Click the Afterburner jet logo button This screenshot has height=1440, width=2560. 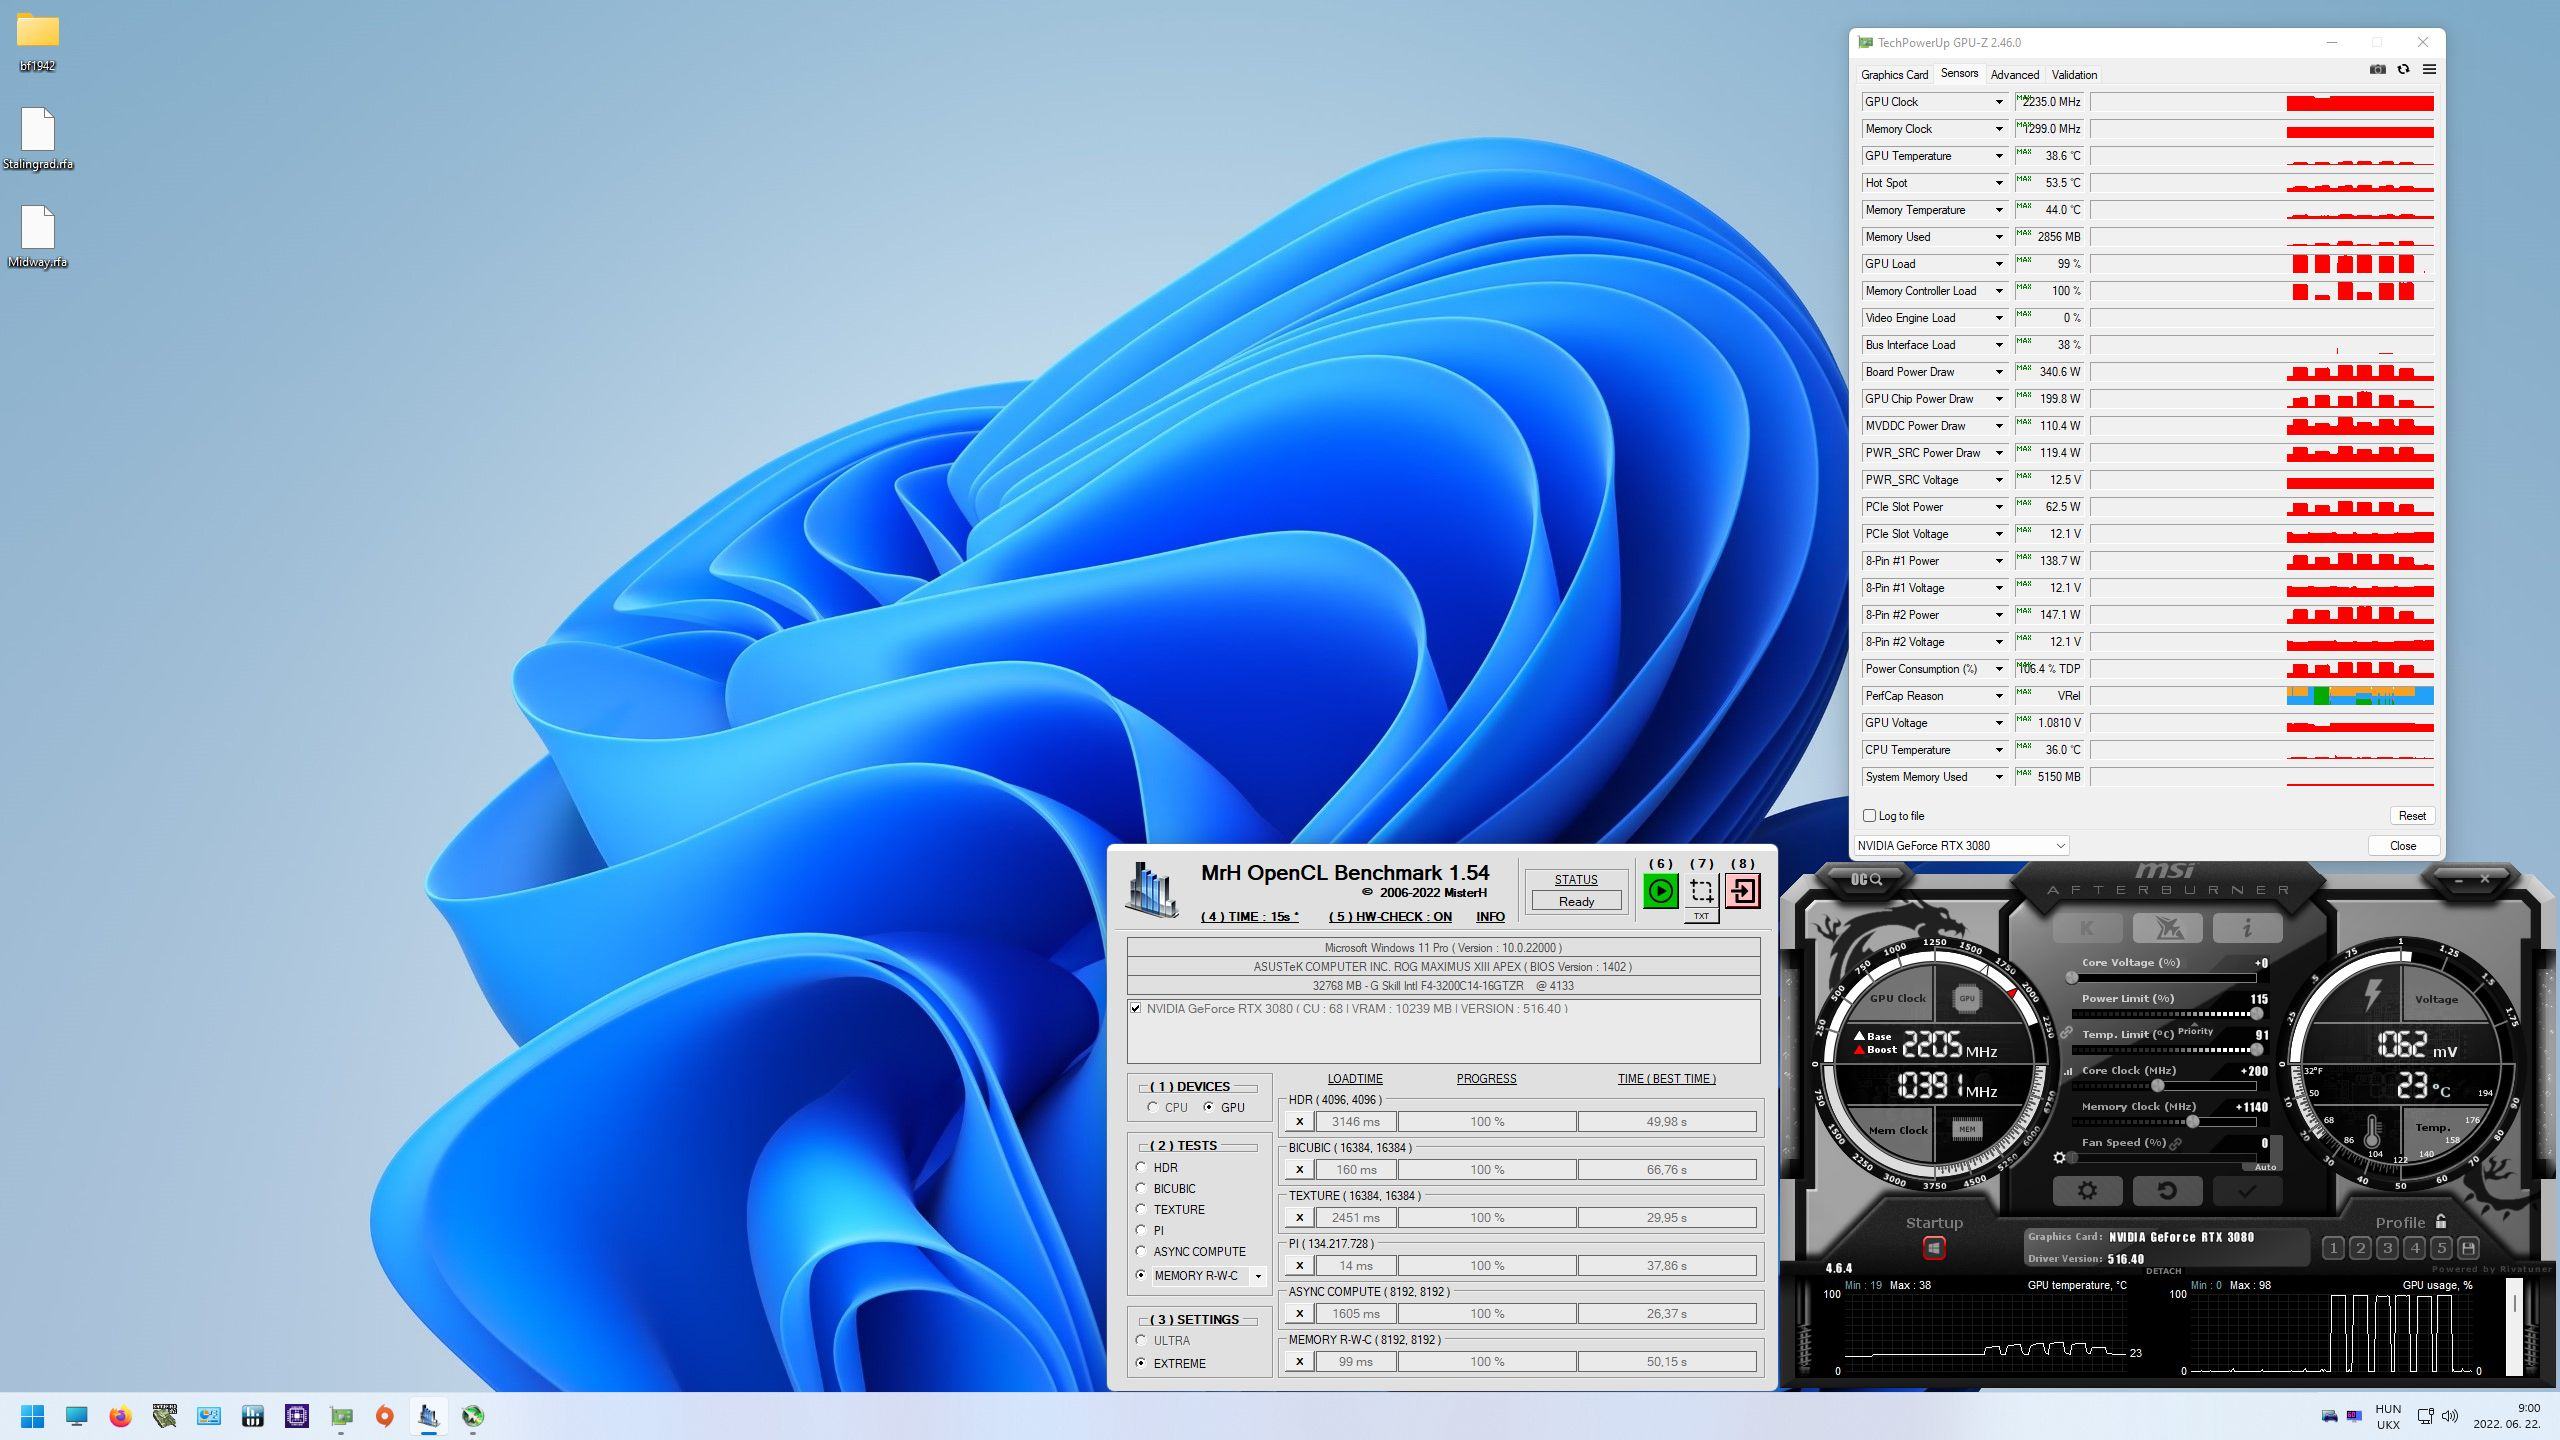[2167, 928]
